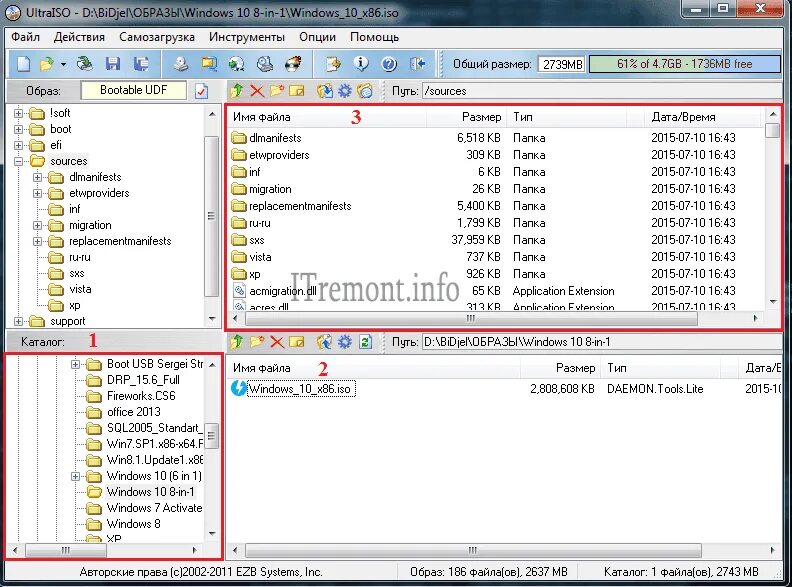Click the Save As multi-floppy icon

141,64
